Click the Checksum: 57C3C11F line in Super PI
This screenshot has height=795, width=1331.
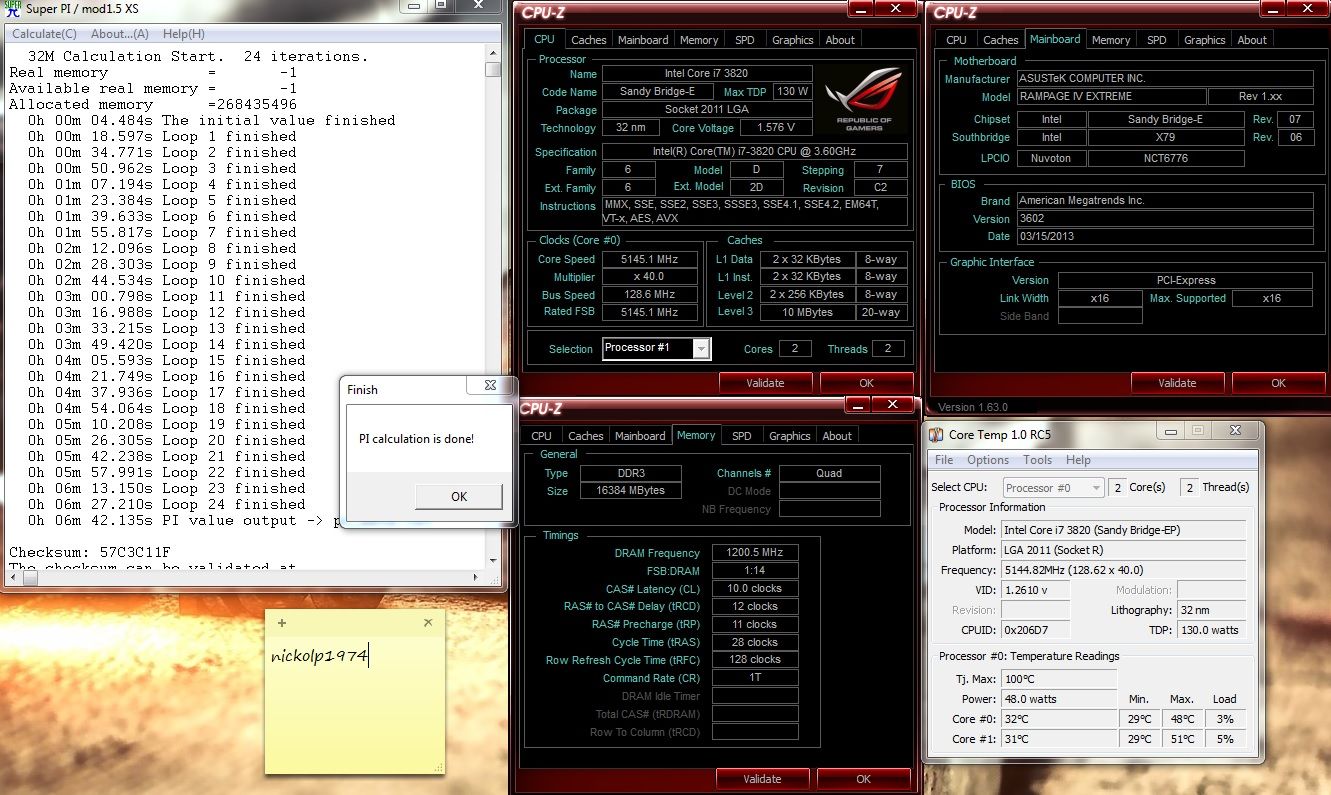click(x=90, y=552)
